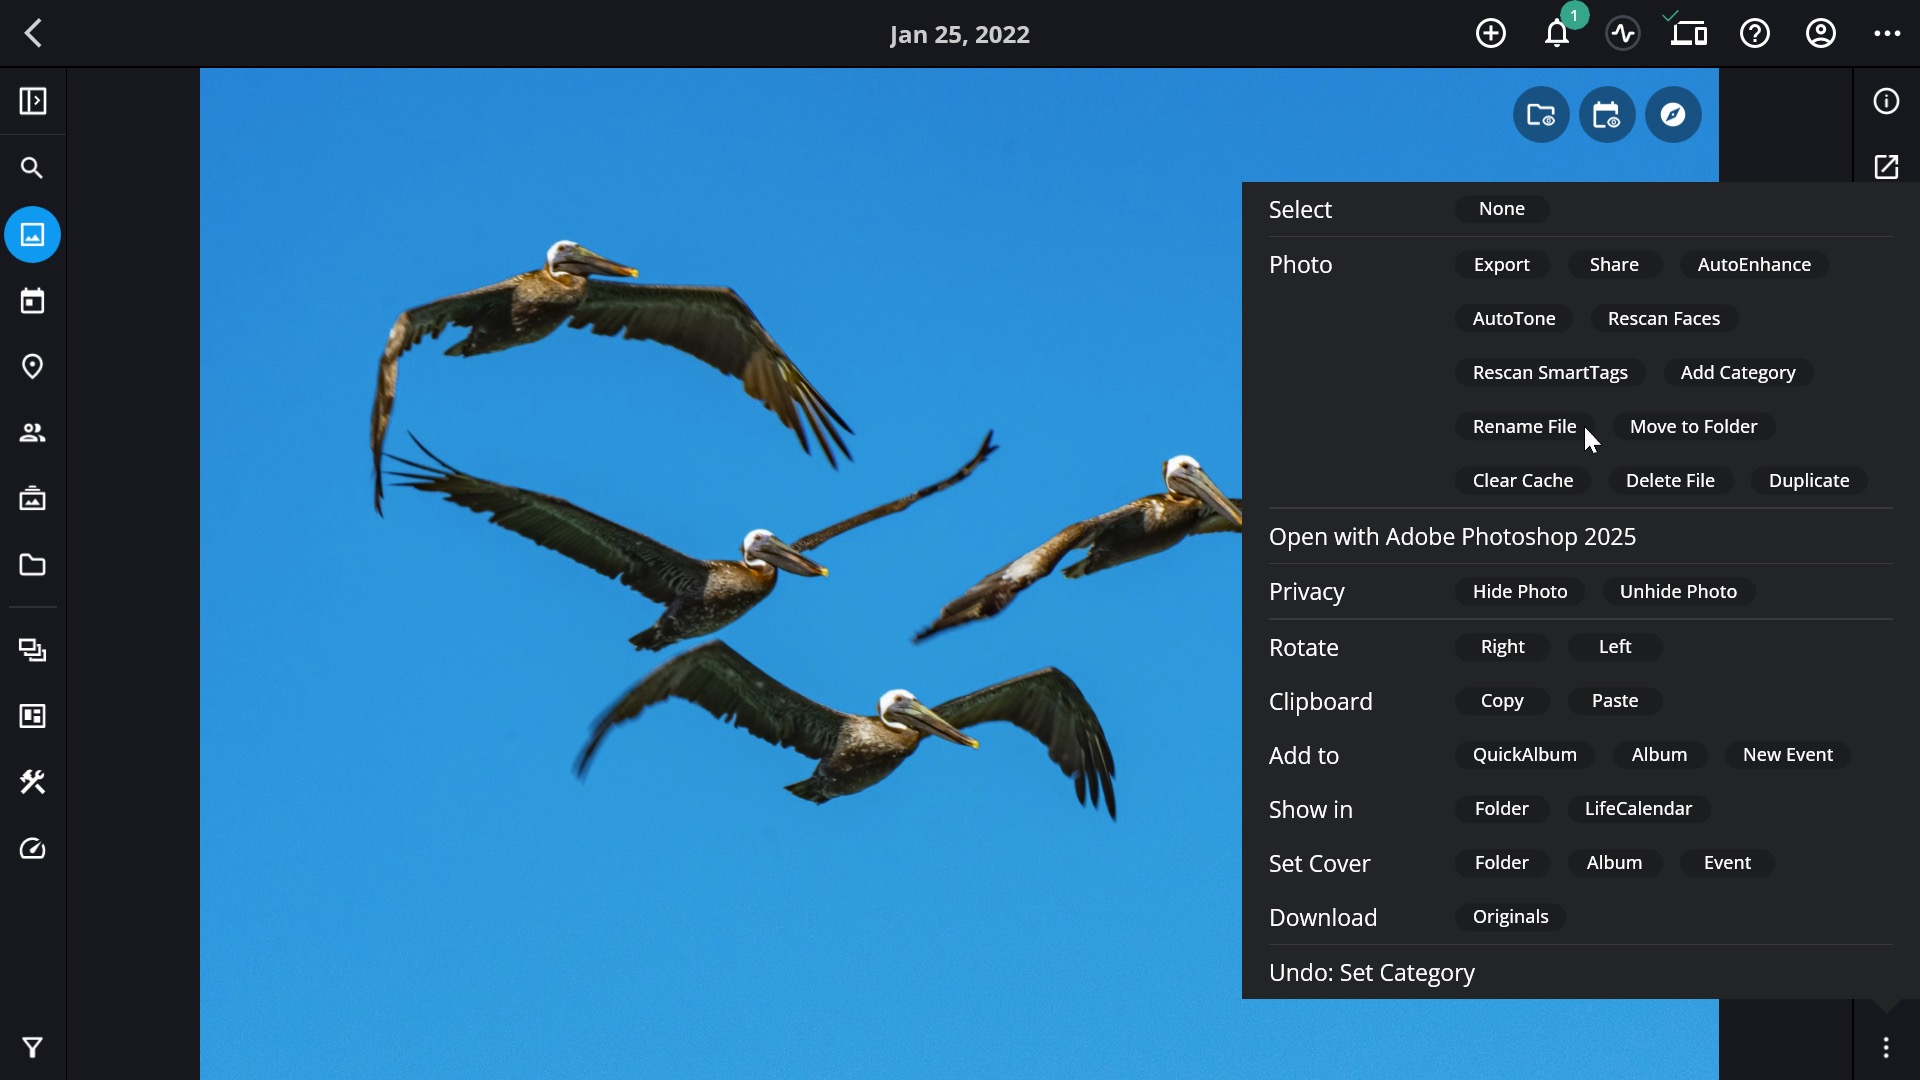Click Hide Photo in Privacy row
The height and width of the screenshot is (1080, 1920).
click(x=1519, y=592)
